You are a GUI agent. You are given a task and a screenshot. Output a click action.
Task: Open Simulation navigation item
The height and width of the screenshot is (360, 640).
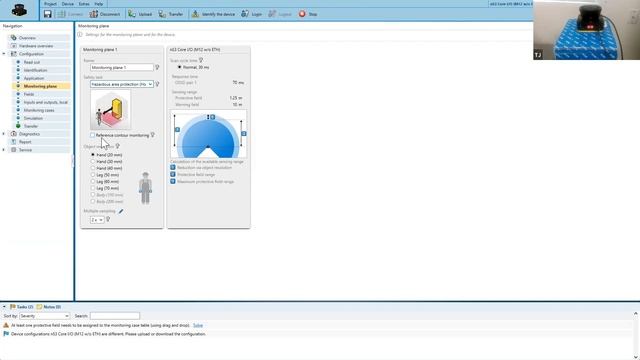pos(33,118)
